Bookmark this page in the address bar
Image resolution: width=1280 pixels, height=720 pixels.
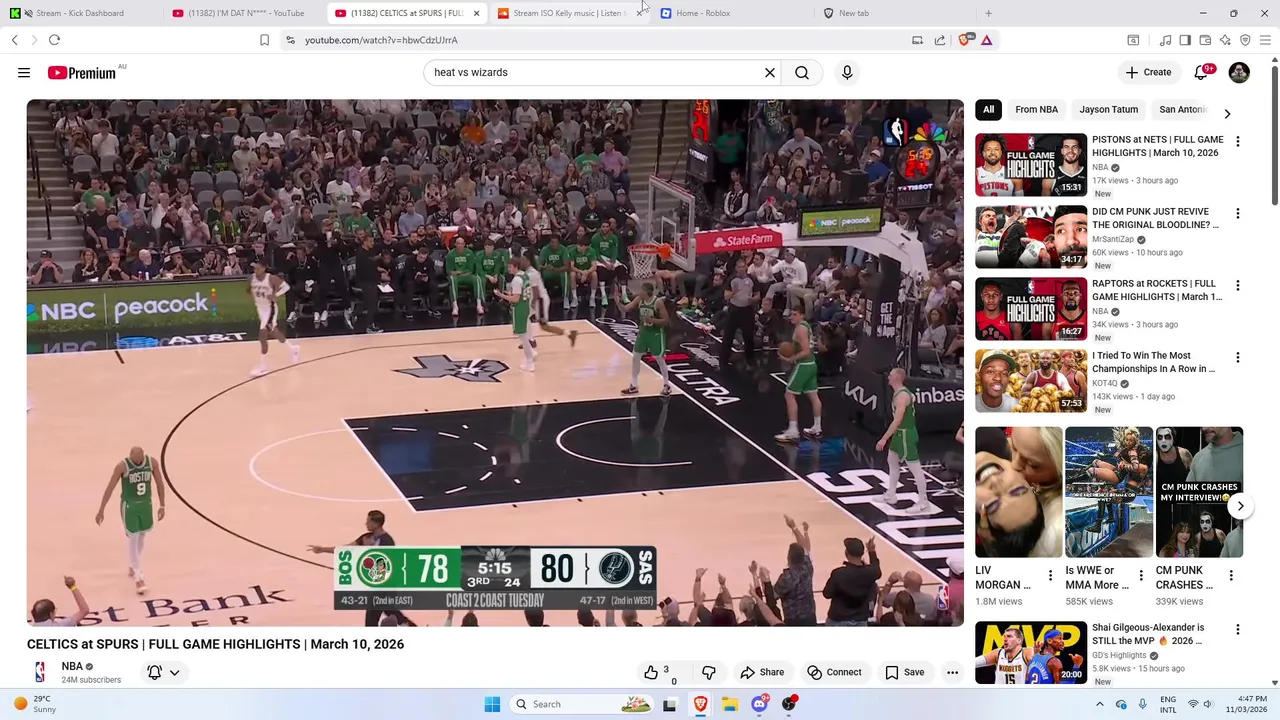pos(264,40)
